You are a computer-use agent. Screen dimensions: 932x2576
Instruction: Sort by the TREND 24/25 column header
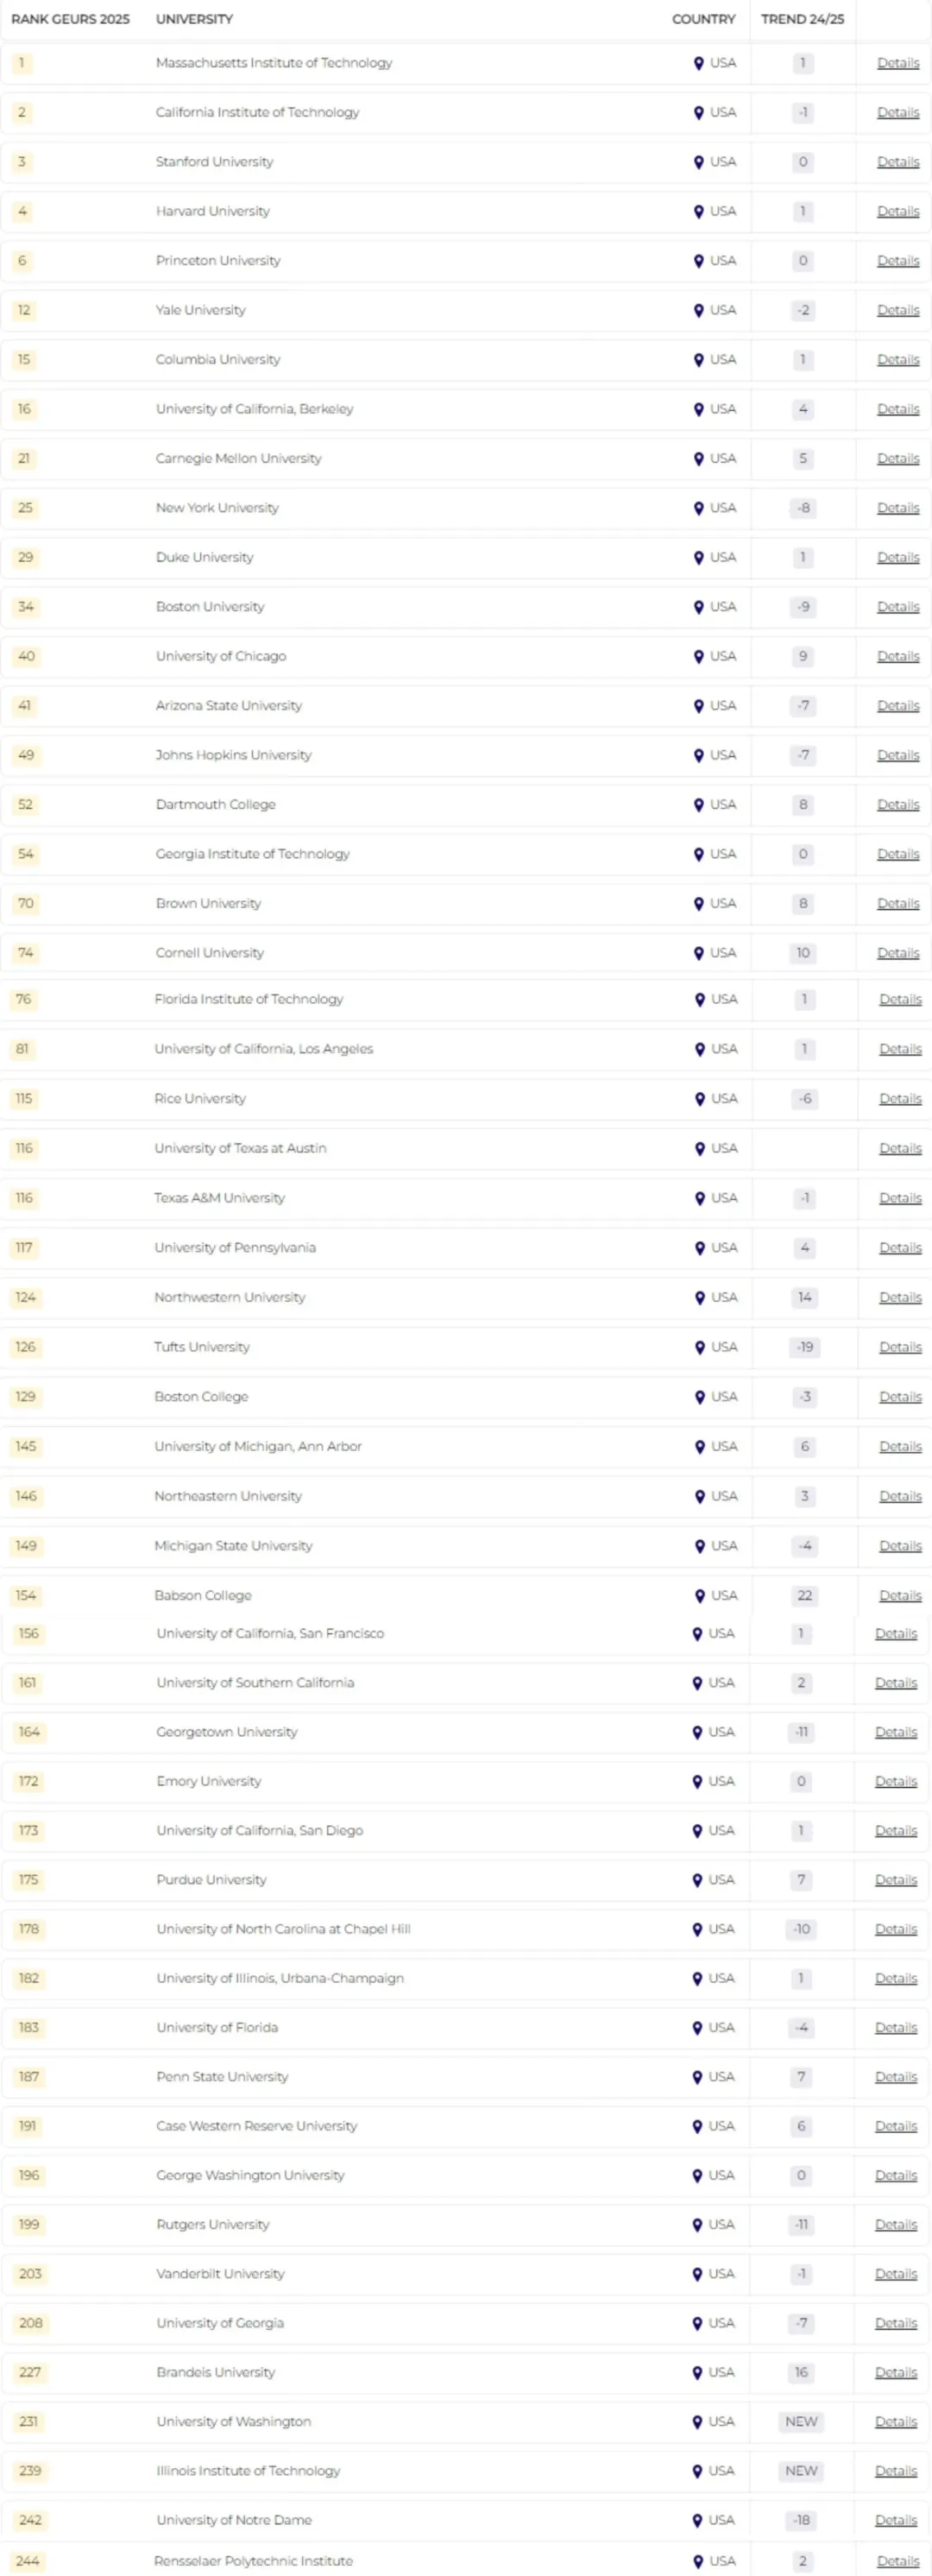point(803,19)
